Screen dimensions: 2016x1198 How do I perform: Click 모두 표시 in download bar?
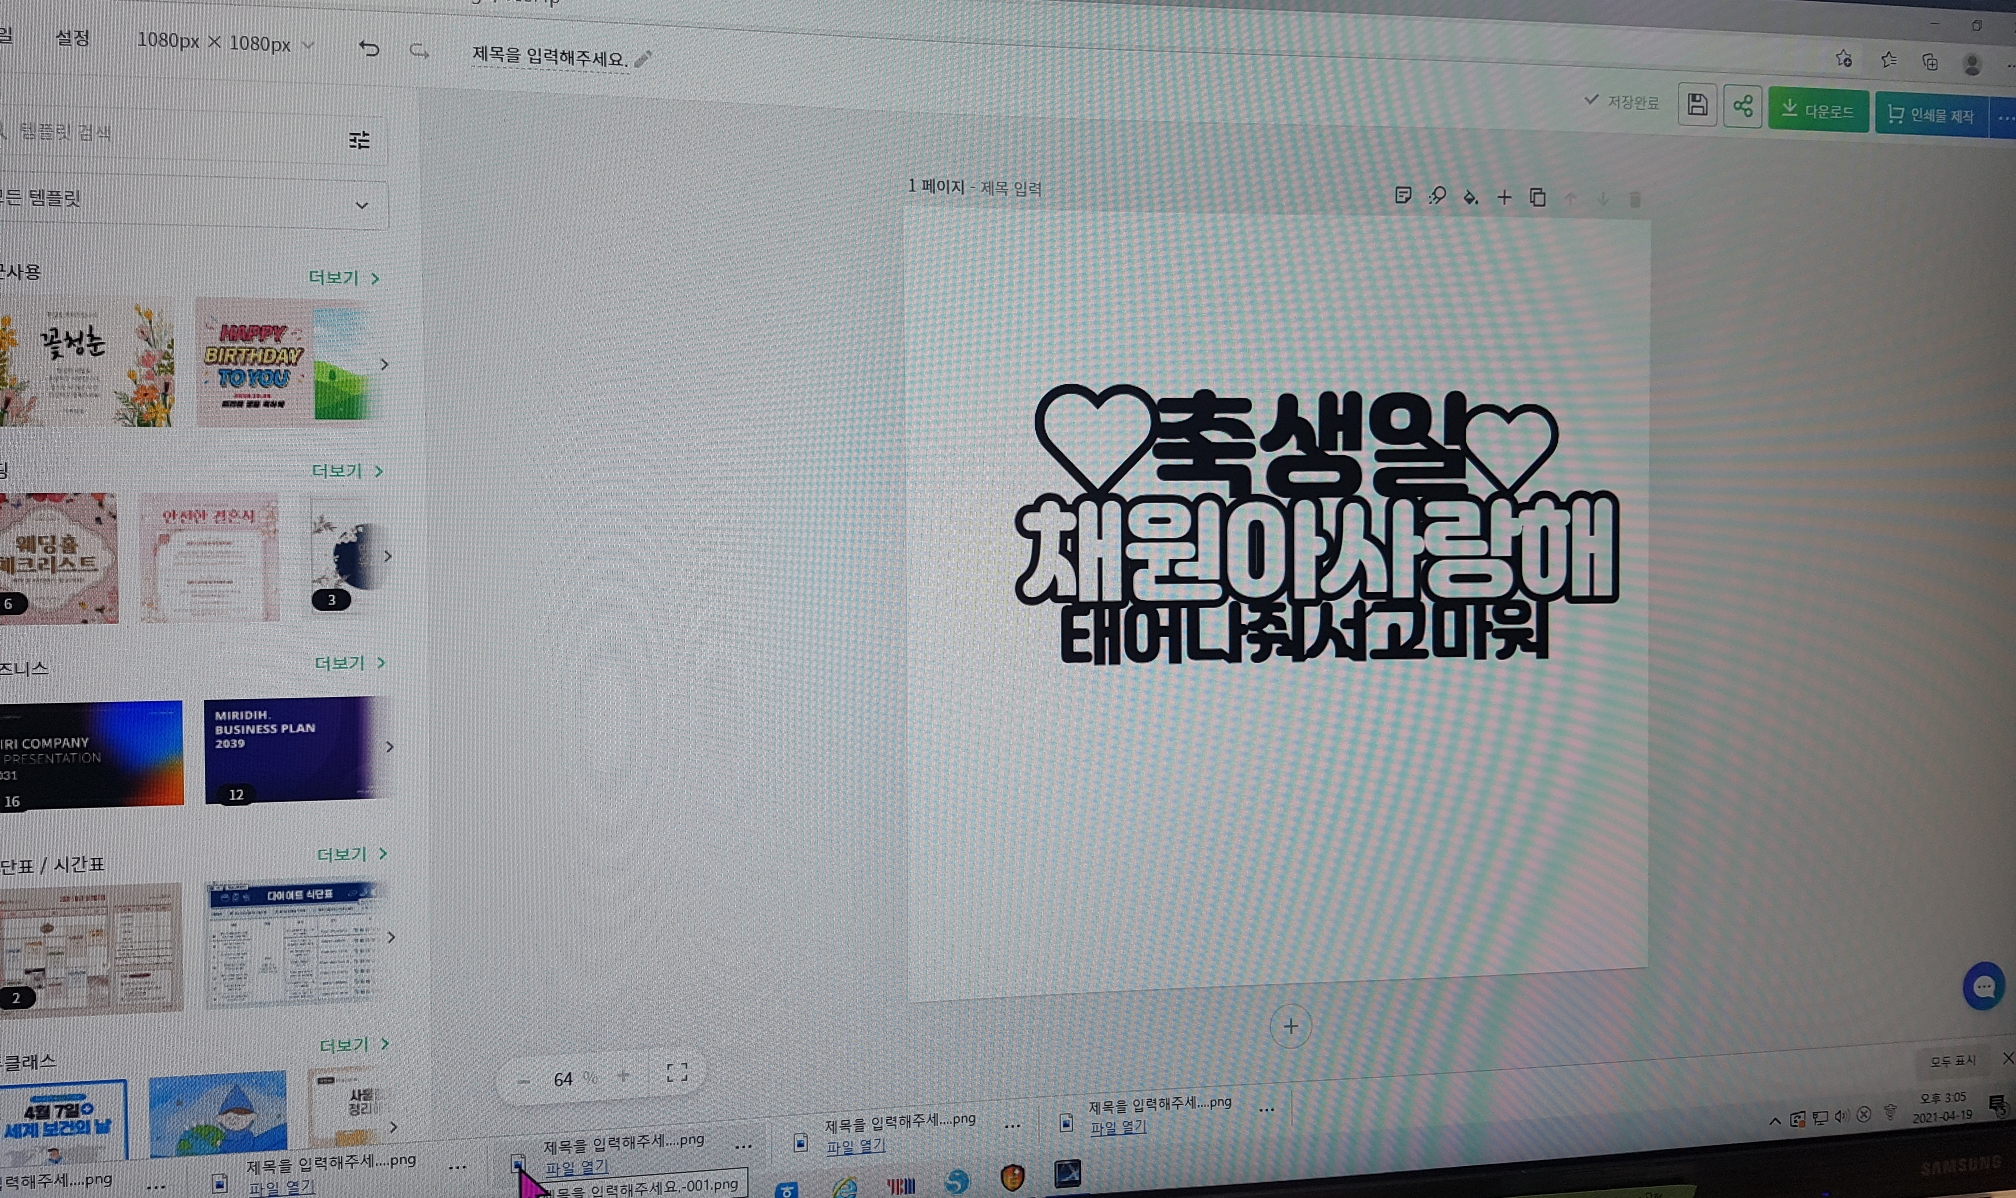1952,1061
